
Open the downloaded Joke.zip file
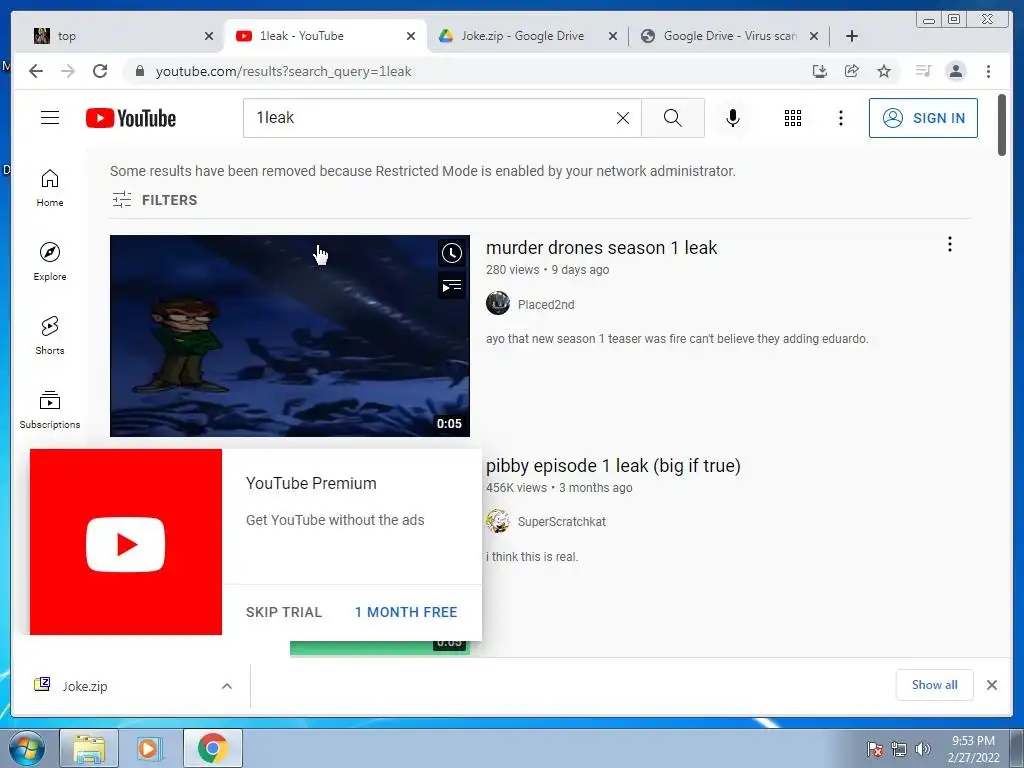[x=84, y=686]
